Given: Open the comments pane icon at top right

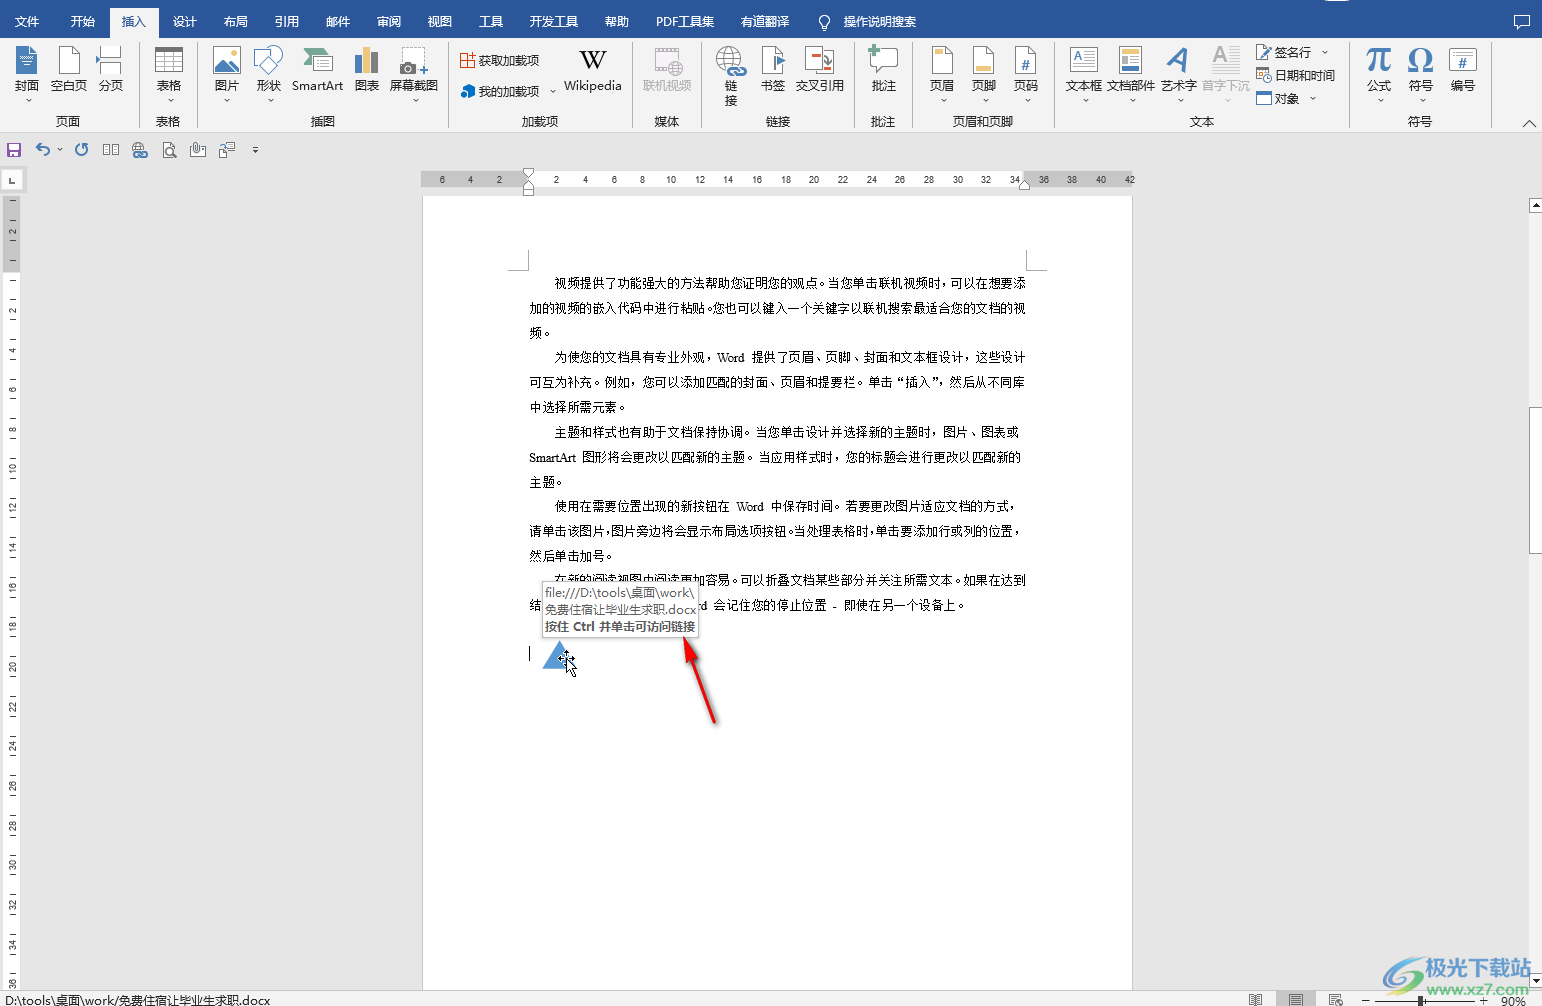Looking at the screenshot, I should click(x=1522, y=21).
